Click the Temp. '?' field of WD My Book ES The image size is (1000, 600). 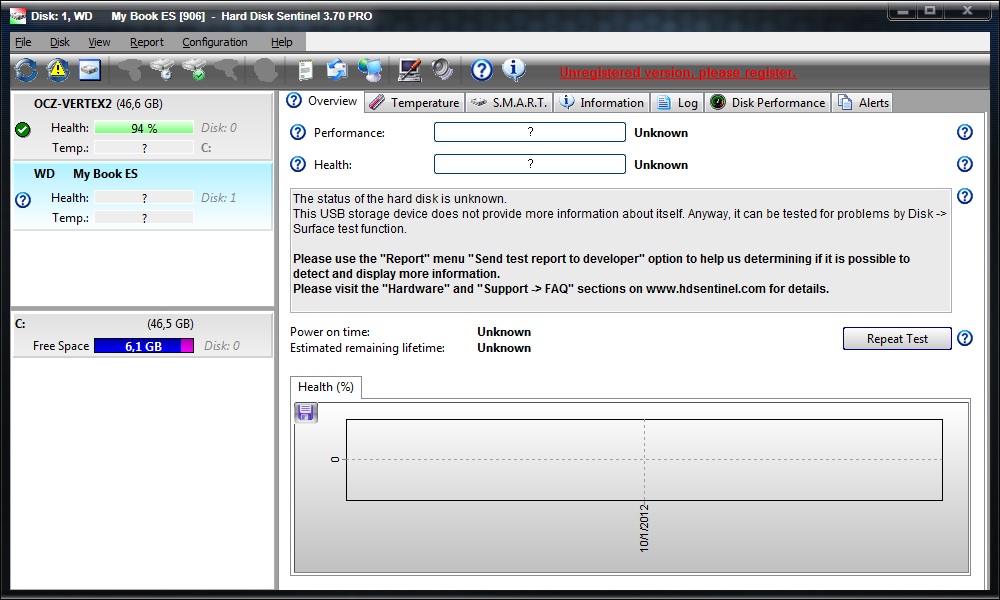pos(143,218)
